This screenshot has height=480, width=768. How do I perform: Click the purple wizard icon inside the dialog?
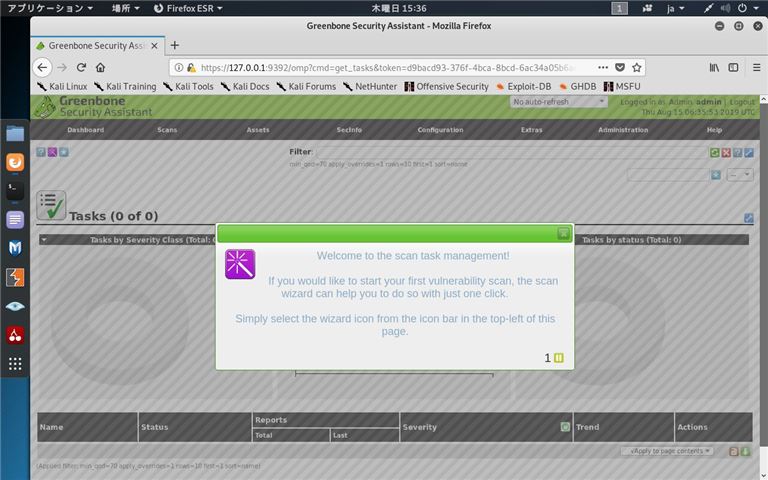coord(240,264)
